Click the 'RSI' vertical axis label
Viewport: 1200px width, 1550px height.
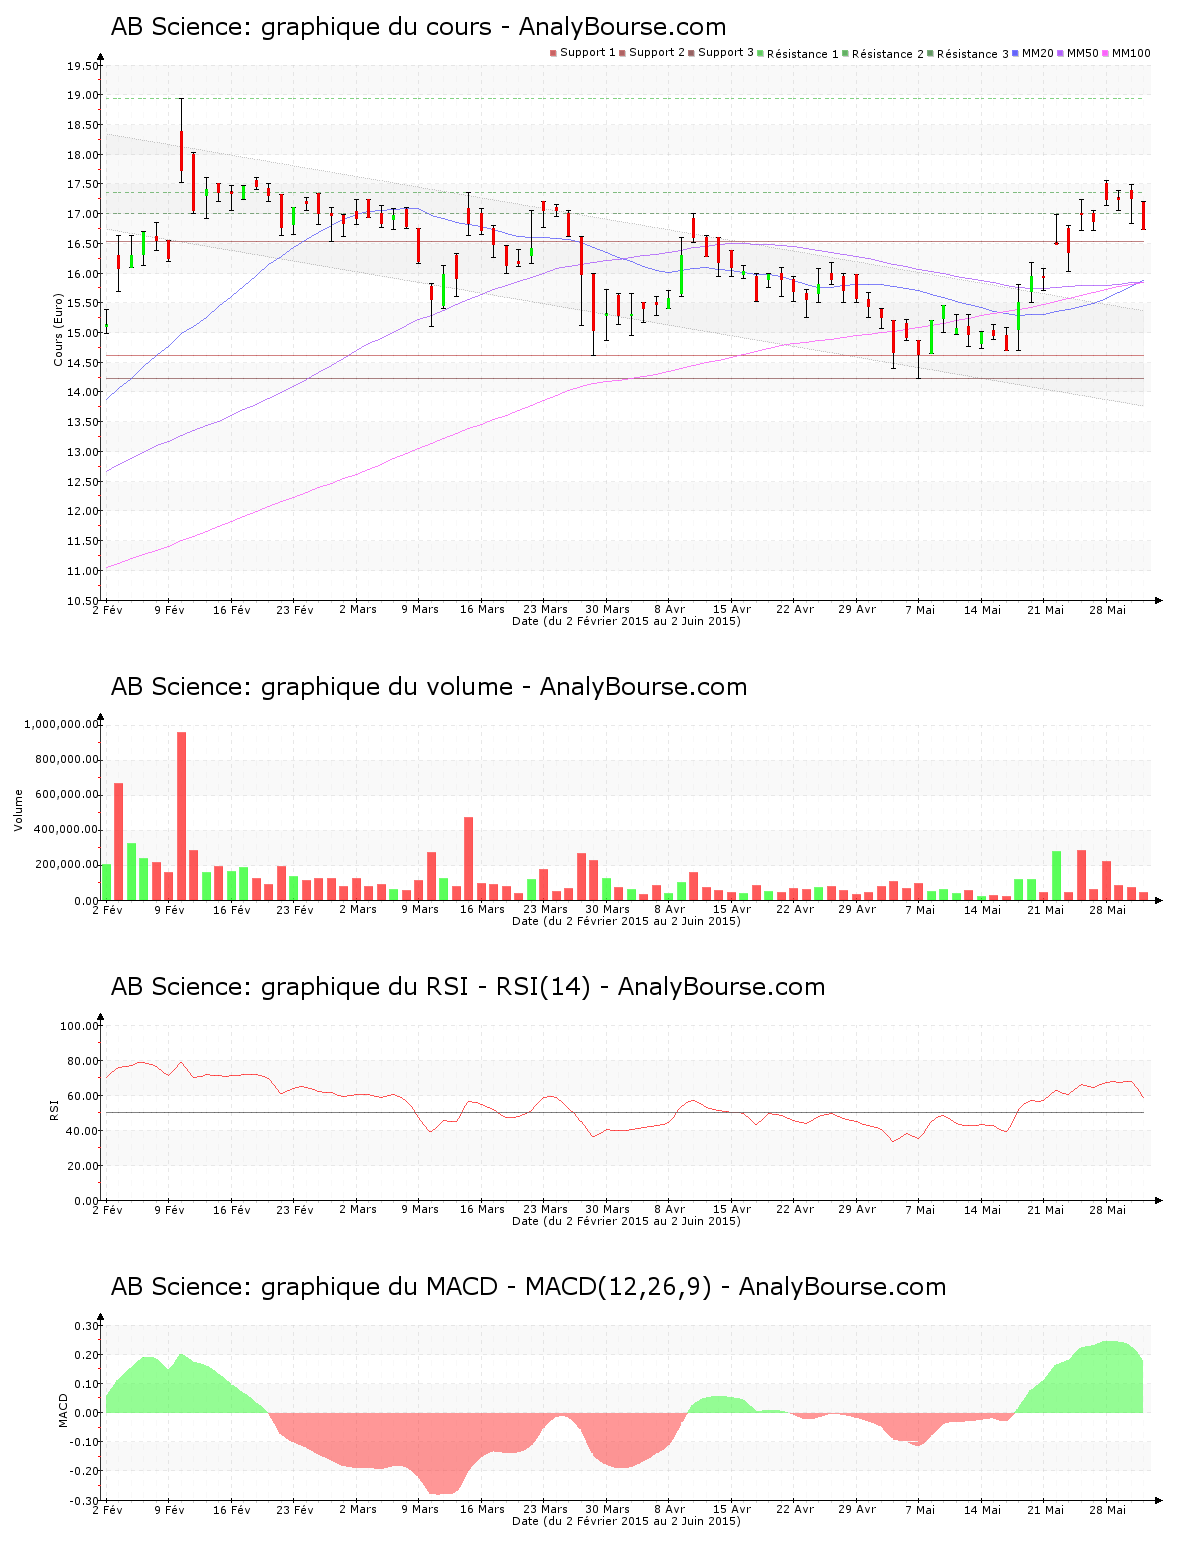click(54, 1109)
